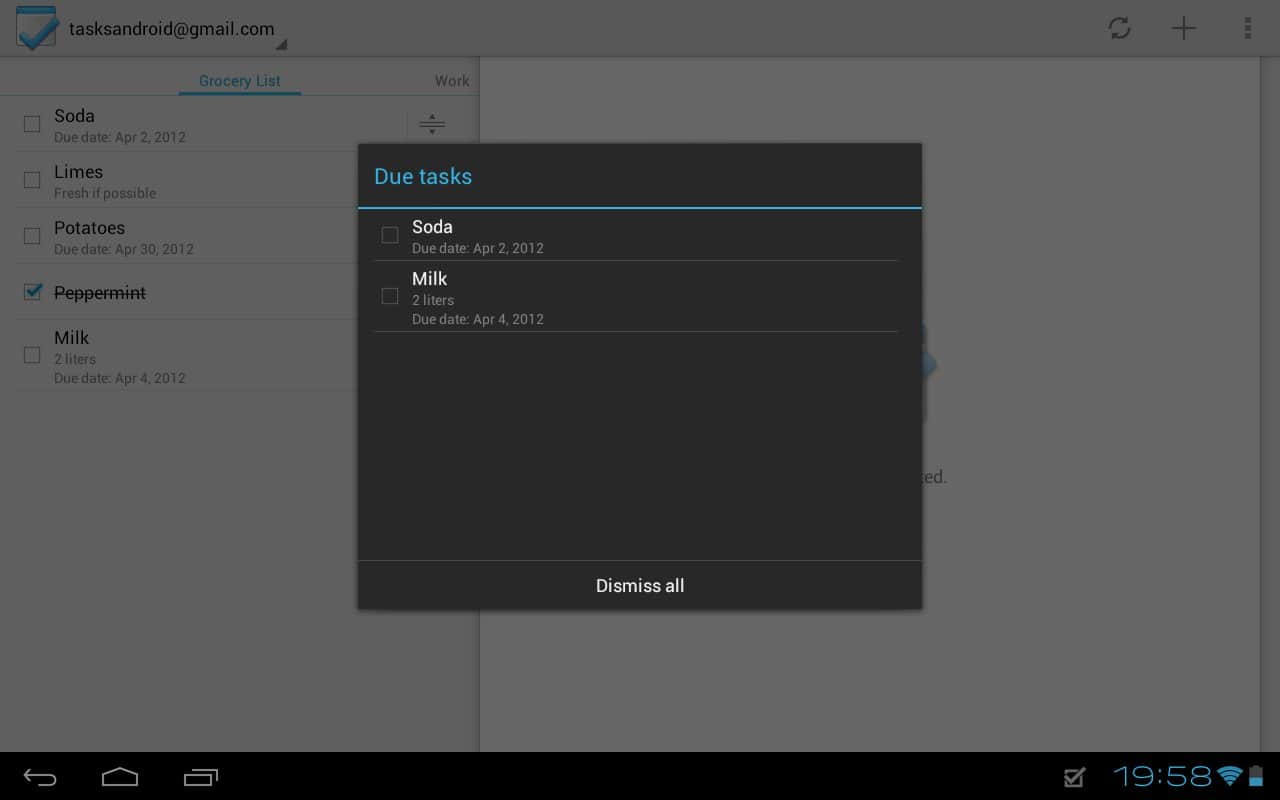Open the recent apps icon
This screenshot has width=1280, height=800.
(x=200, y=777)
